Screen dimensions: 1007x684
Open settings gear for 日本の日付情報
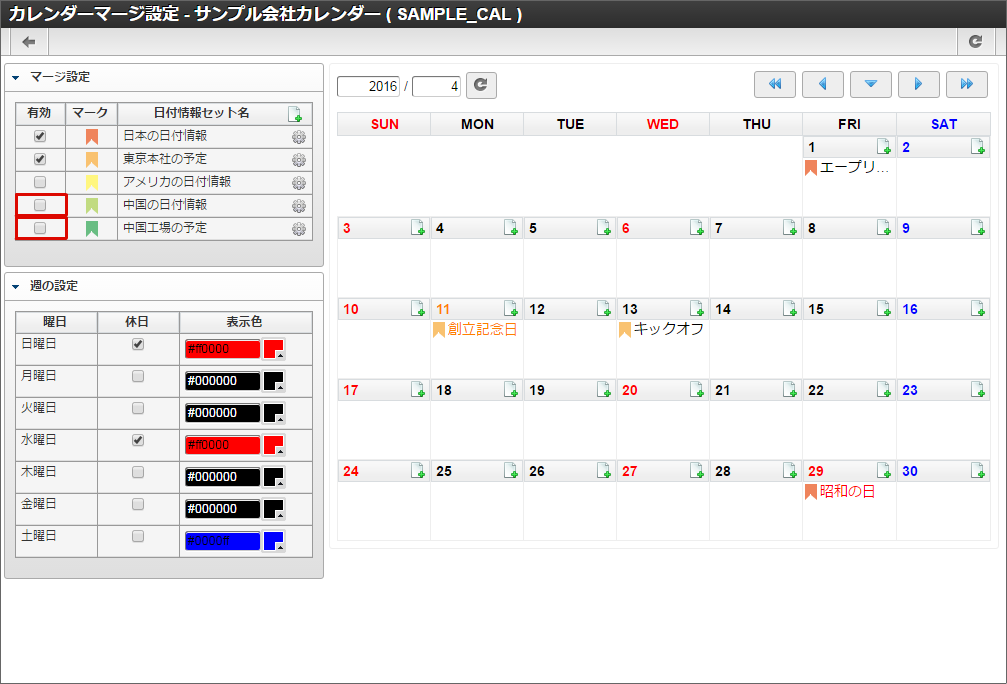[298, 137]
